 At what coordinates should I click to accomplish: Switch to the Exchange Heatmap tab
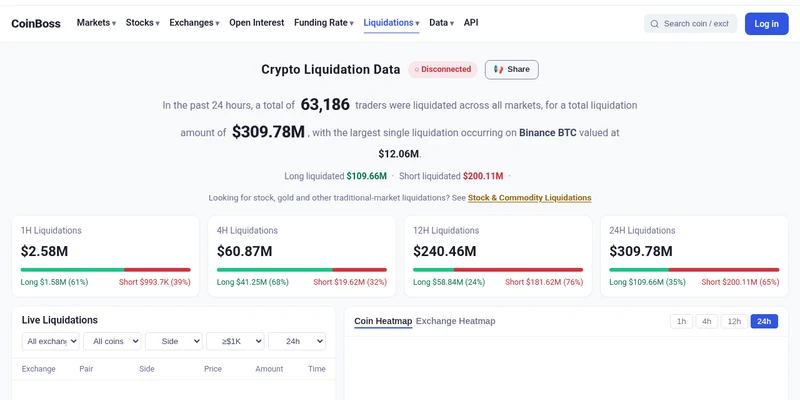456,321
